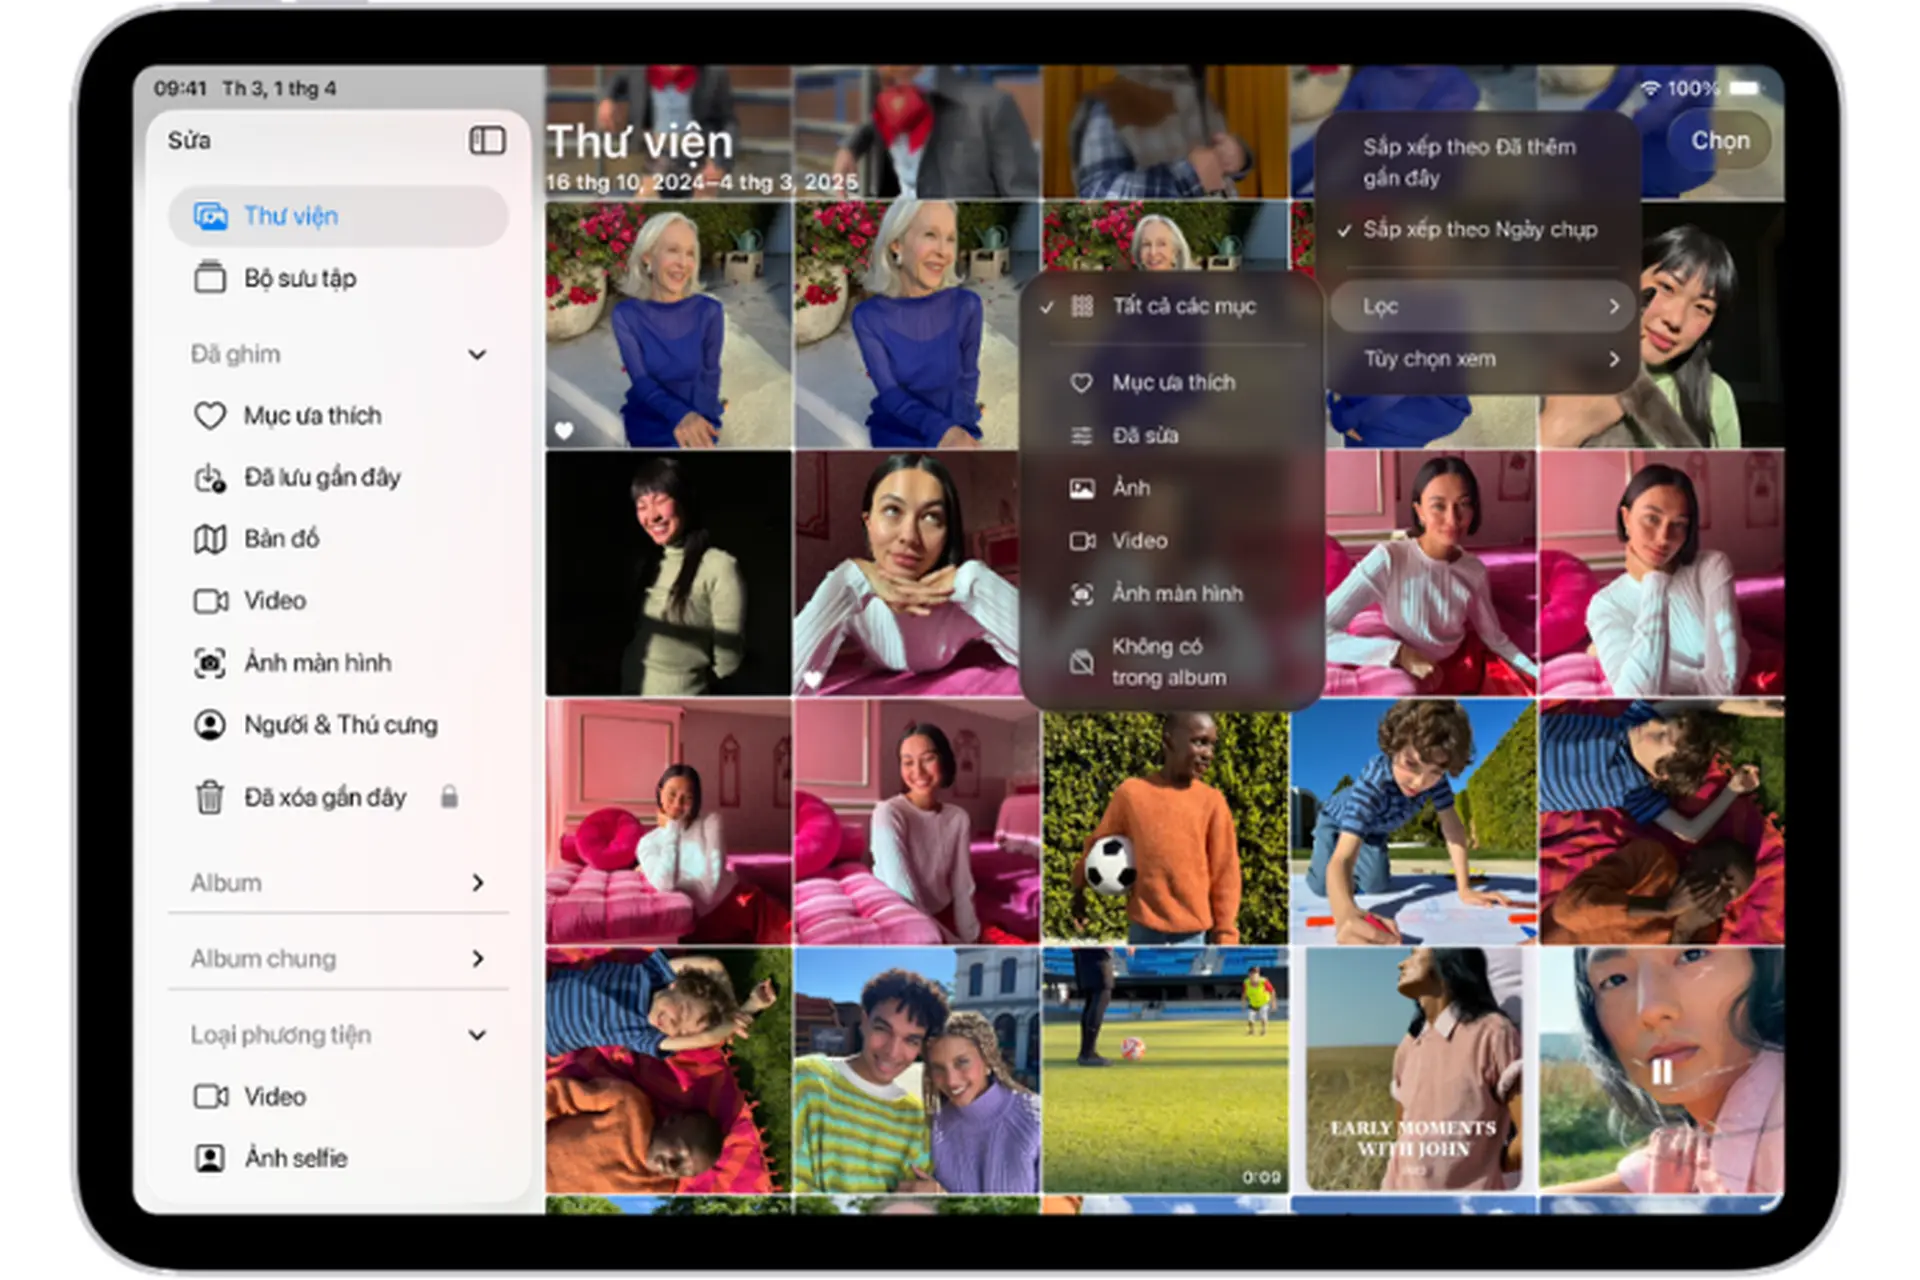This screenshot has height=1280, width=1920.
Task: Click the Thư viện library icon in sidebar
Action: (210, 216)
